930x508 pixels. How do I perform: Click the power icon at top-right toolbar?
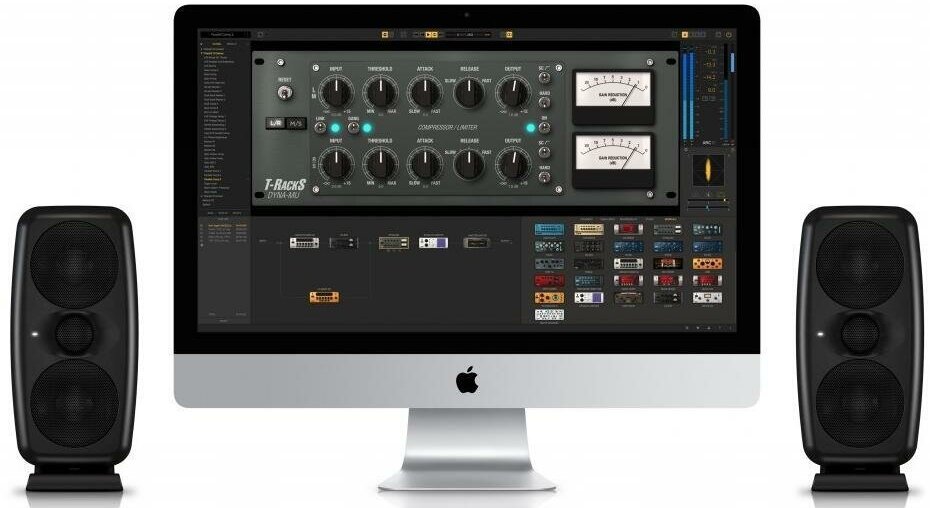(729, 35)
